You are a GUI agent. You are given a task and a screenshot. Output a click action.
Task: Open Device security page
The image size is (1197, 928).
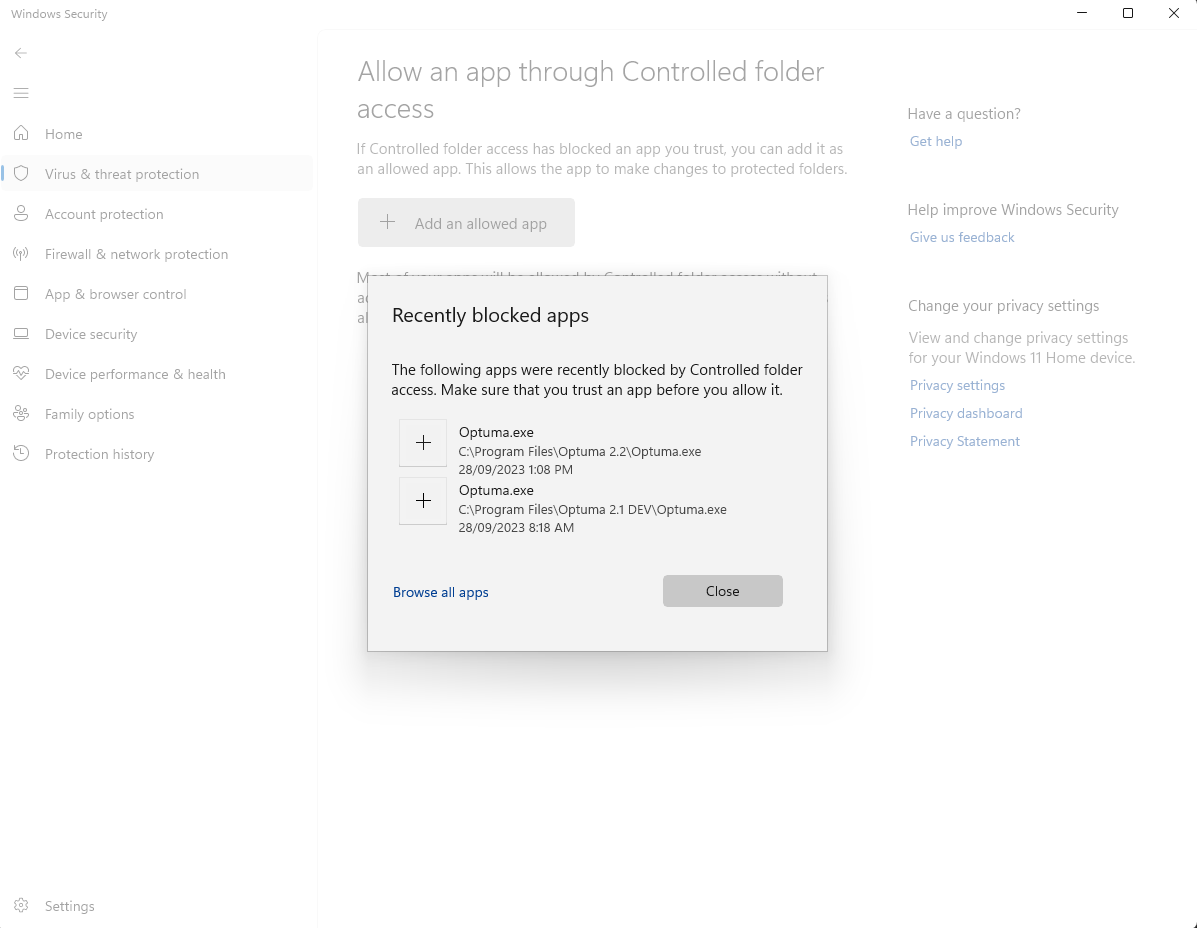(157, 334)
